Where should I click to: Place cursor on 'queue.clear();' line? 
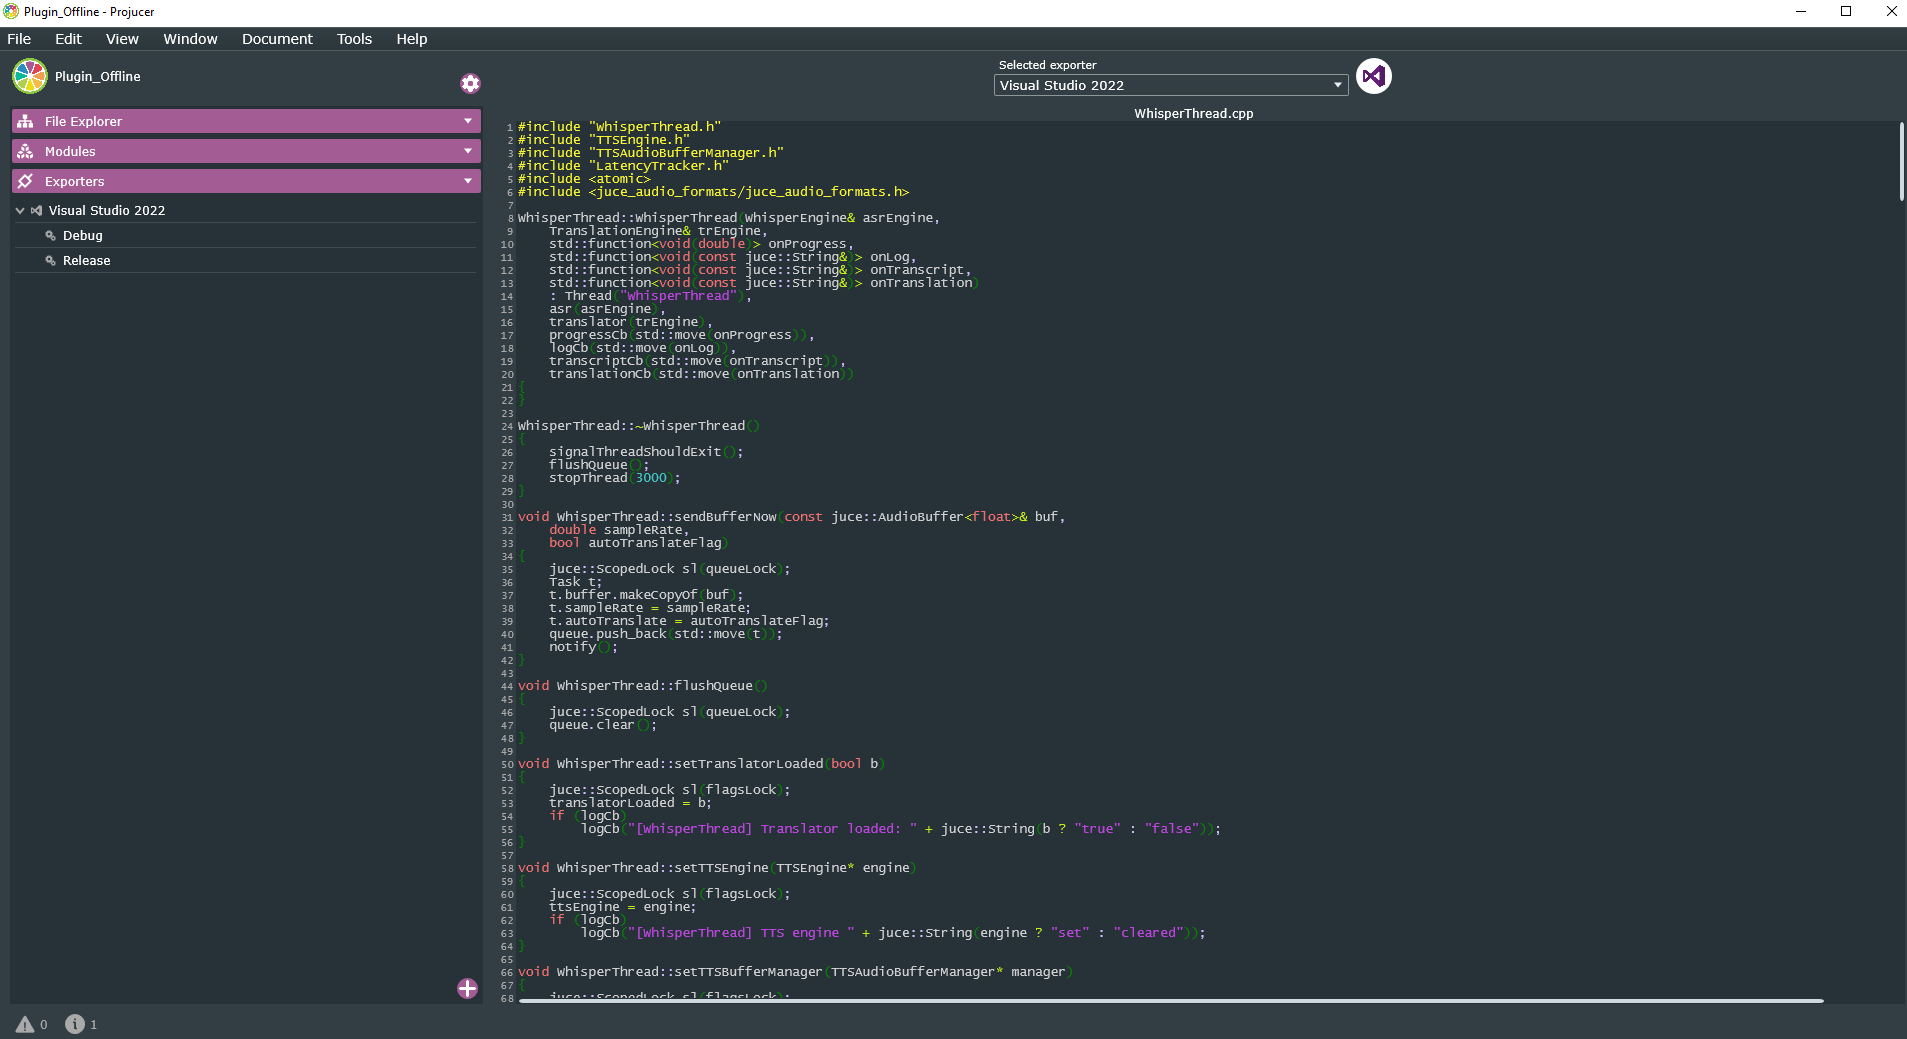pyautogui.click(x=602, y=725)
